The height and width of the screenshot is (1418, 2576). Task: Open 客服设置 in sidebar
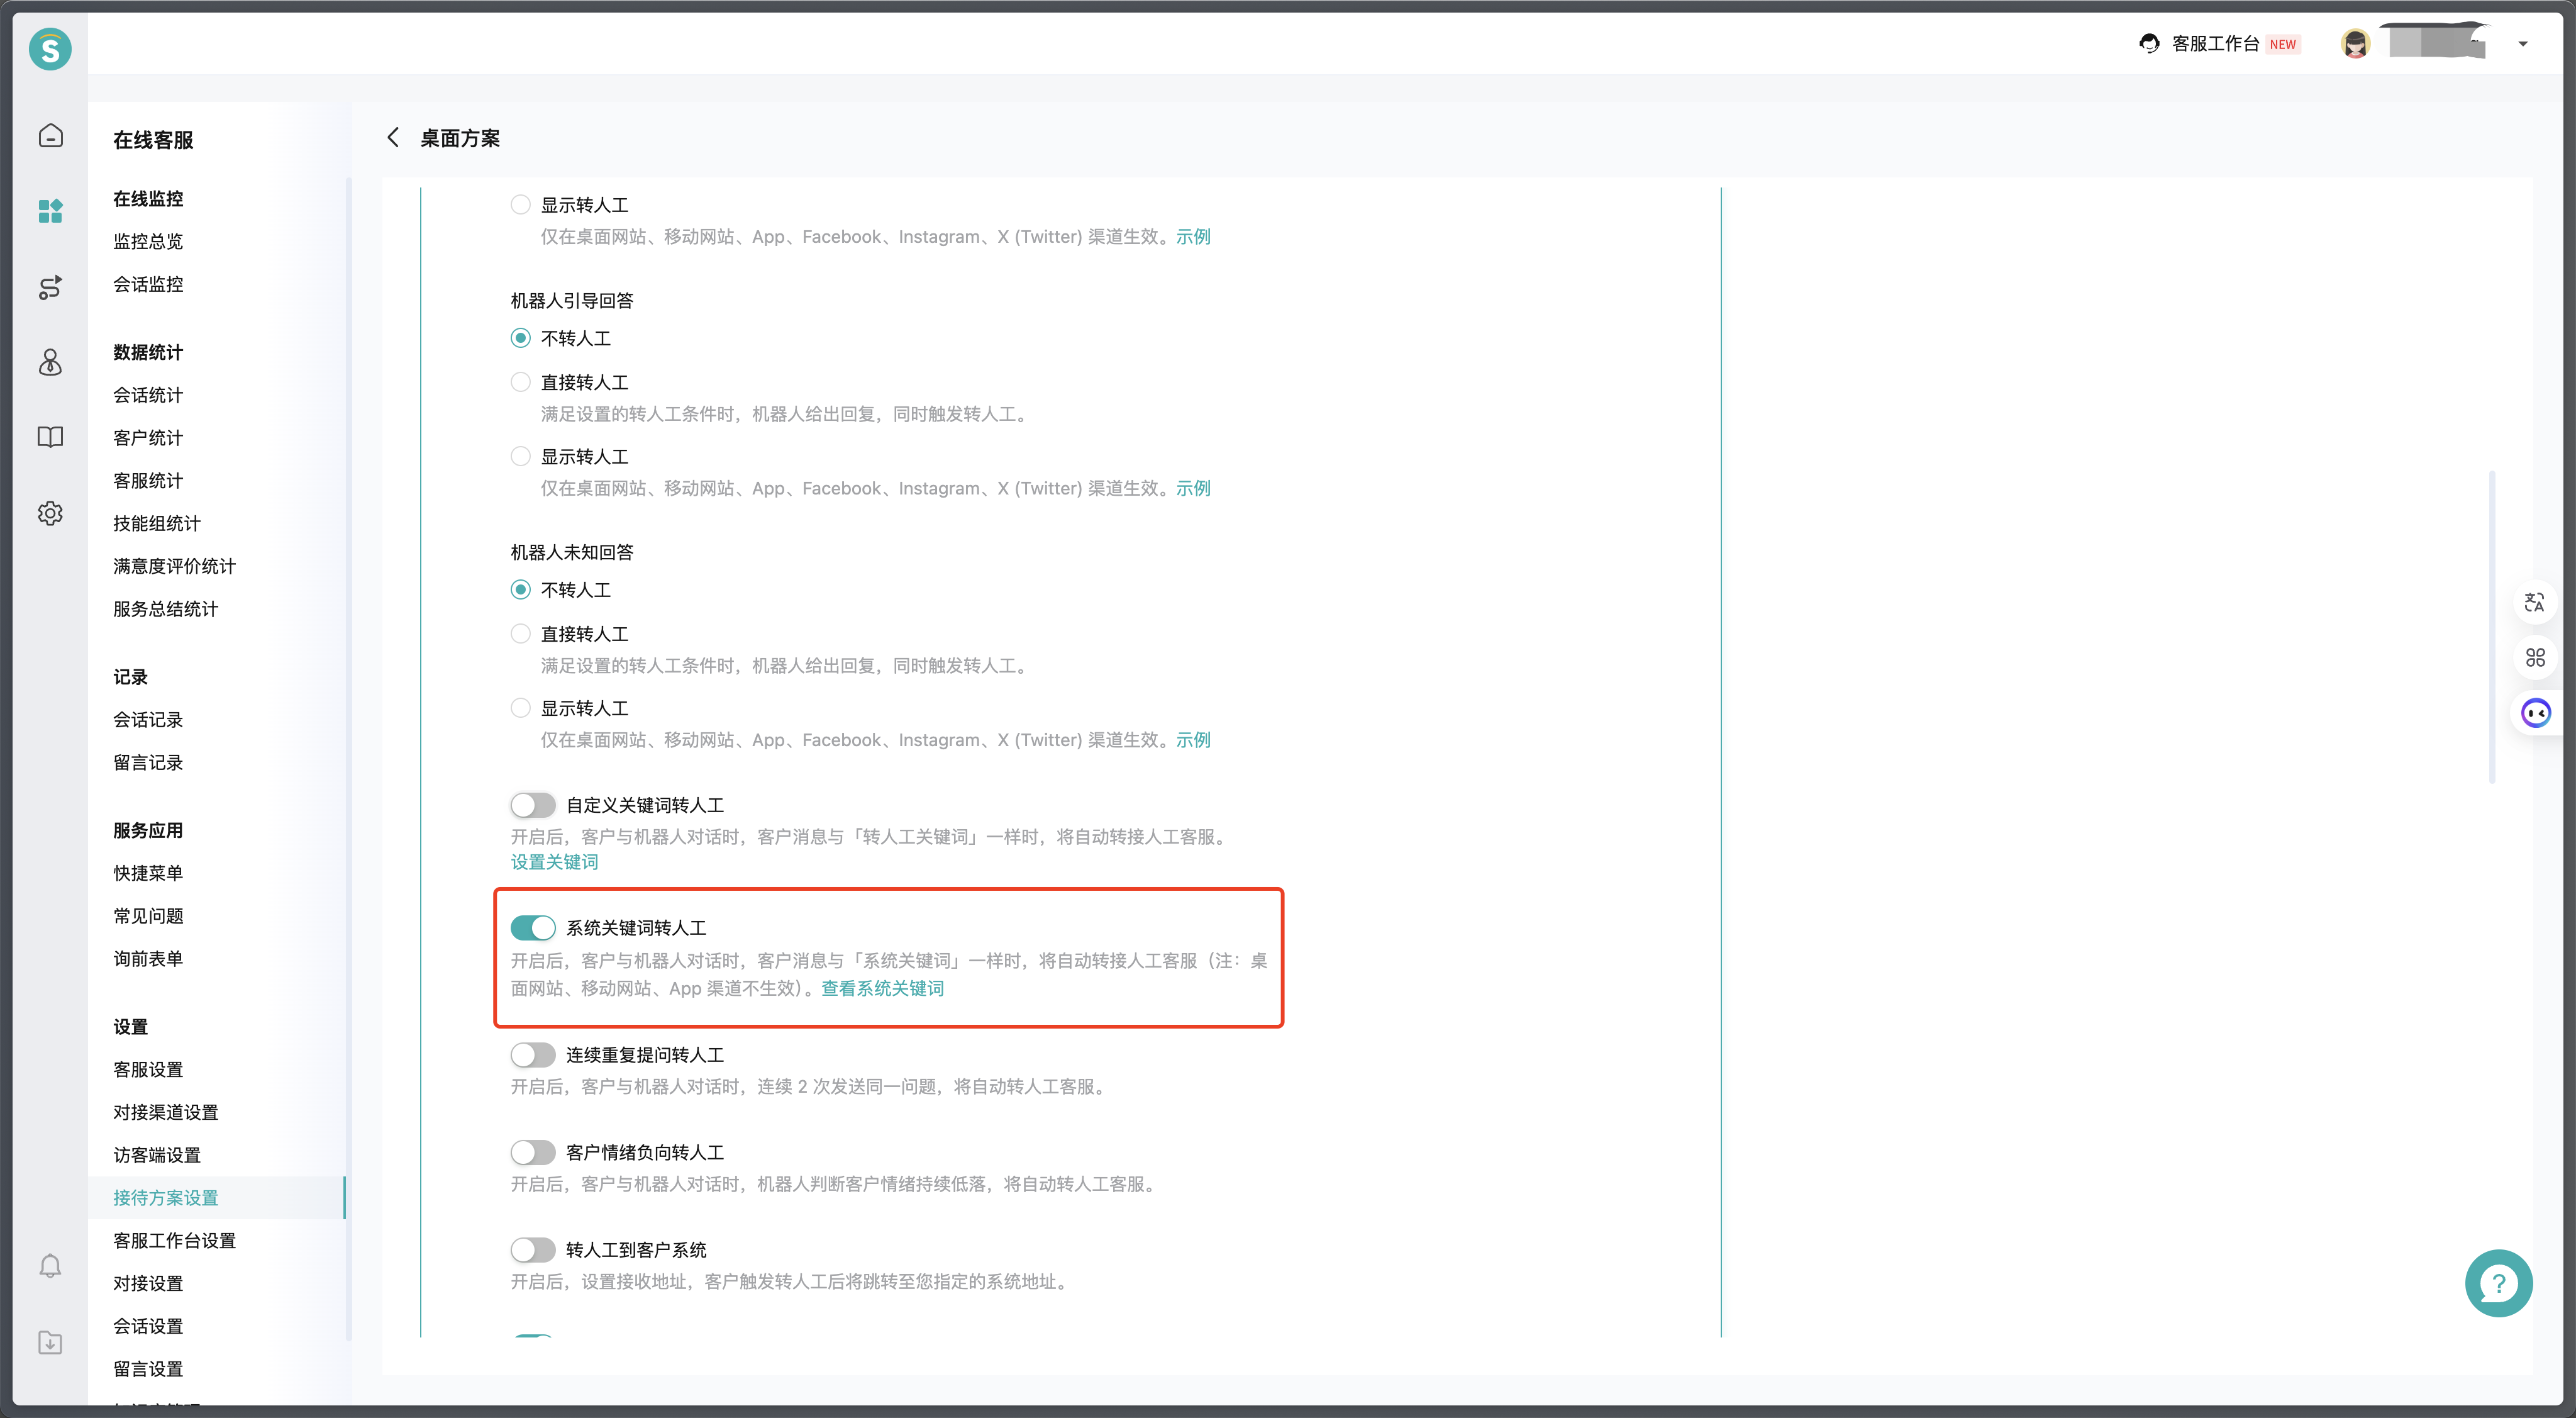pos(148,1070)
